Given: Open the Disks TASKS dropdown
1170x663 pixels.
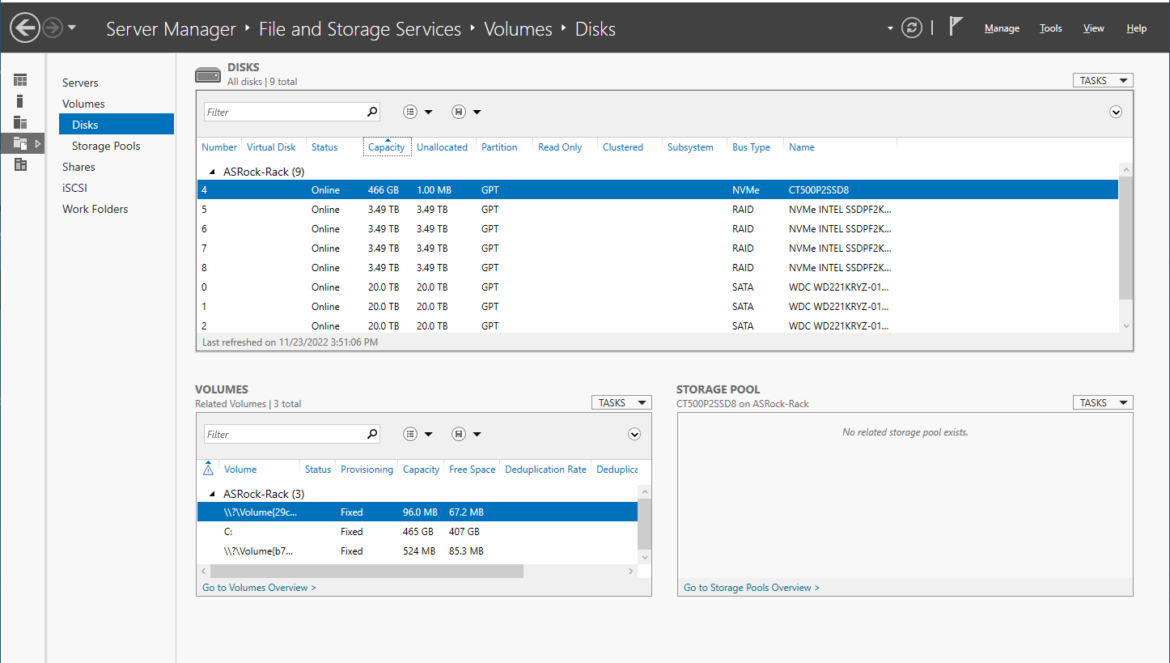Looking at the screenshot, I should tap(1103, 81).
